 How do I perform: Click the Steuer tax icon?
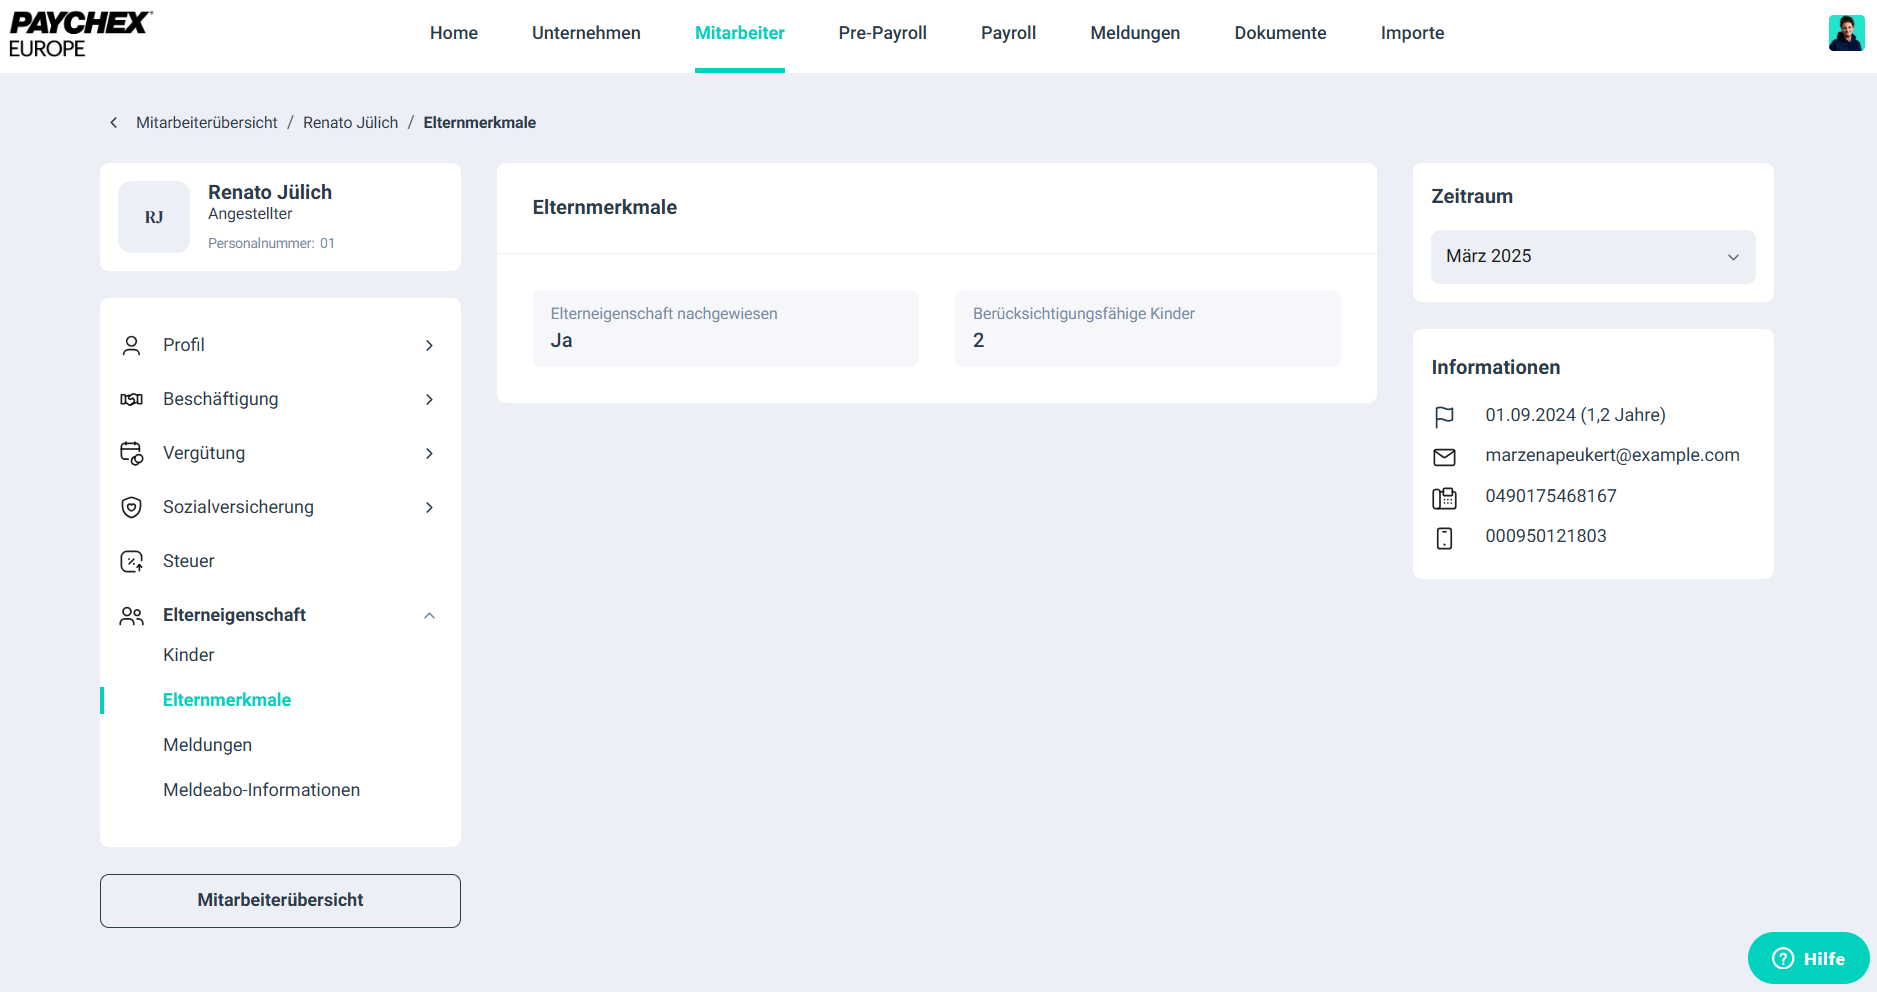pos(131,561)
